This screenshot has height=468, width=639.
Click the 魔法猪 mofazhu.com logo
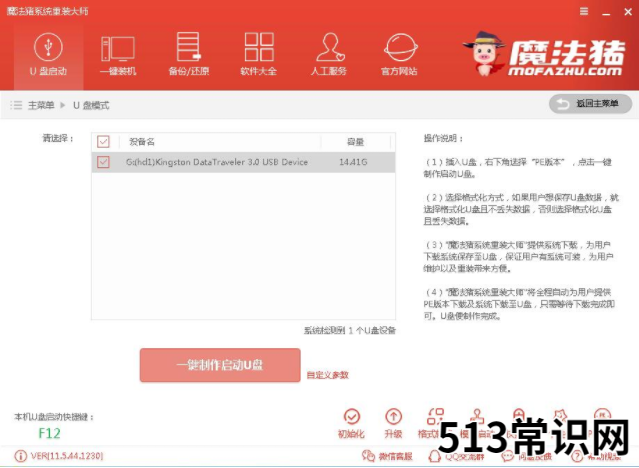point(543,54)
